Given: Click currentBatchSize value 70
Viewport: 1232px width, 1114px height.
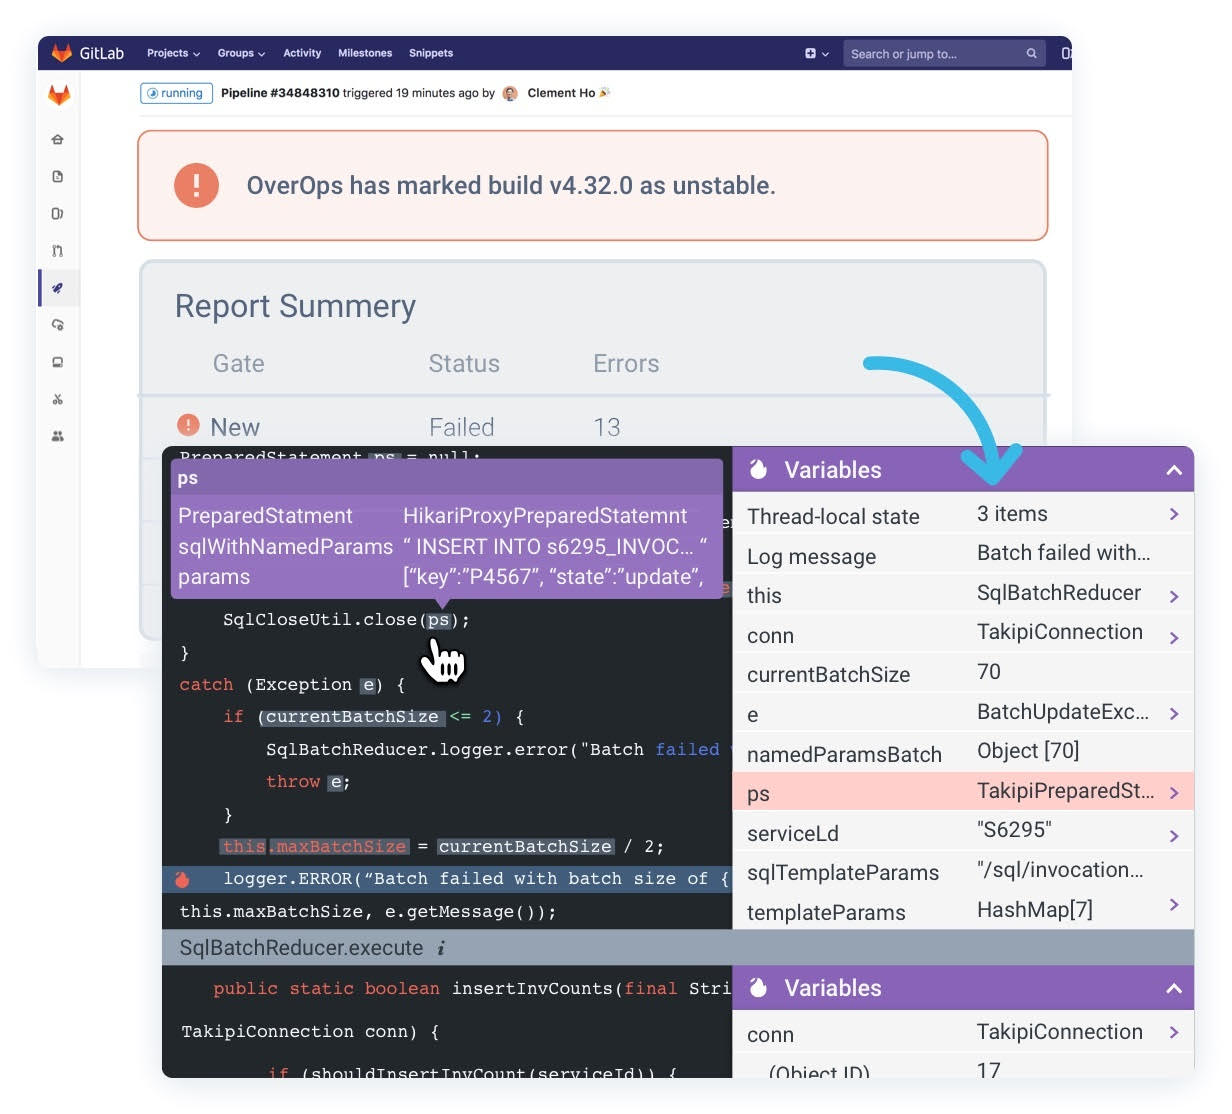Looking at the screenshot, I should tap(989, 672).
